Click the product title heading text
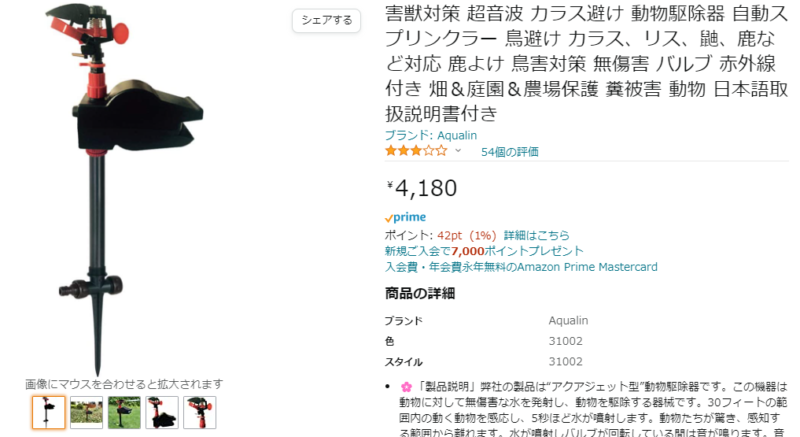800x437 pixels. coord(587,64)
